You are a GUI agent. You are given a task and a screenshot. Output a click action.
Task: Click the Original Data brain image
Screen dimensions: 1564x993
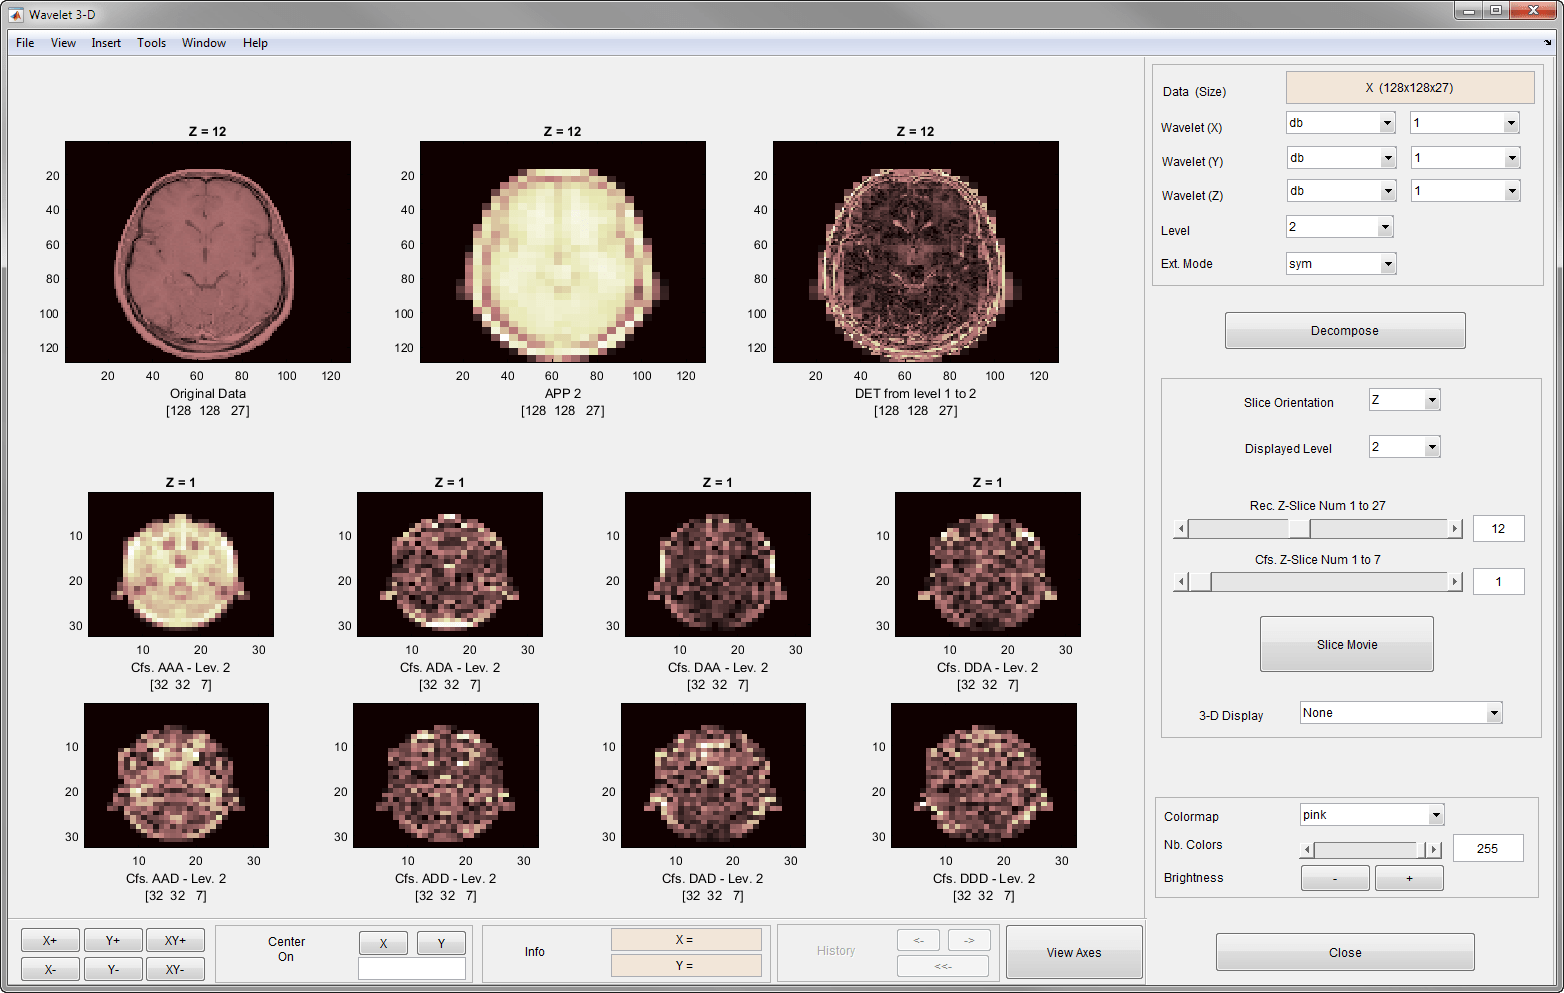tap(208, 252)
